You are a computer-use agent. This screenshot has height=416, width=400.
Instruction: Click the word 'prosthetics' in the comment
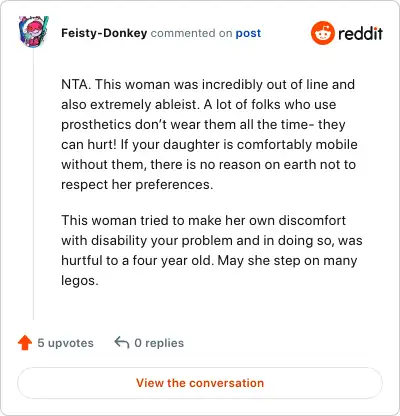point(96,125)
